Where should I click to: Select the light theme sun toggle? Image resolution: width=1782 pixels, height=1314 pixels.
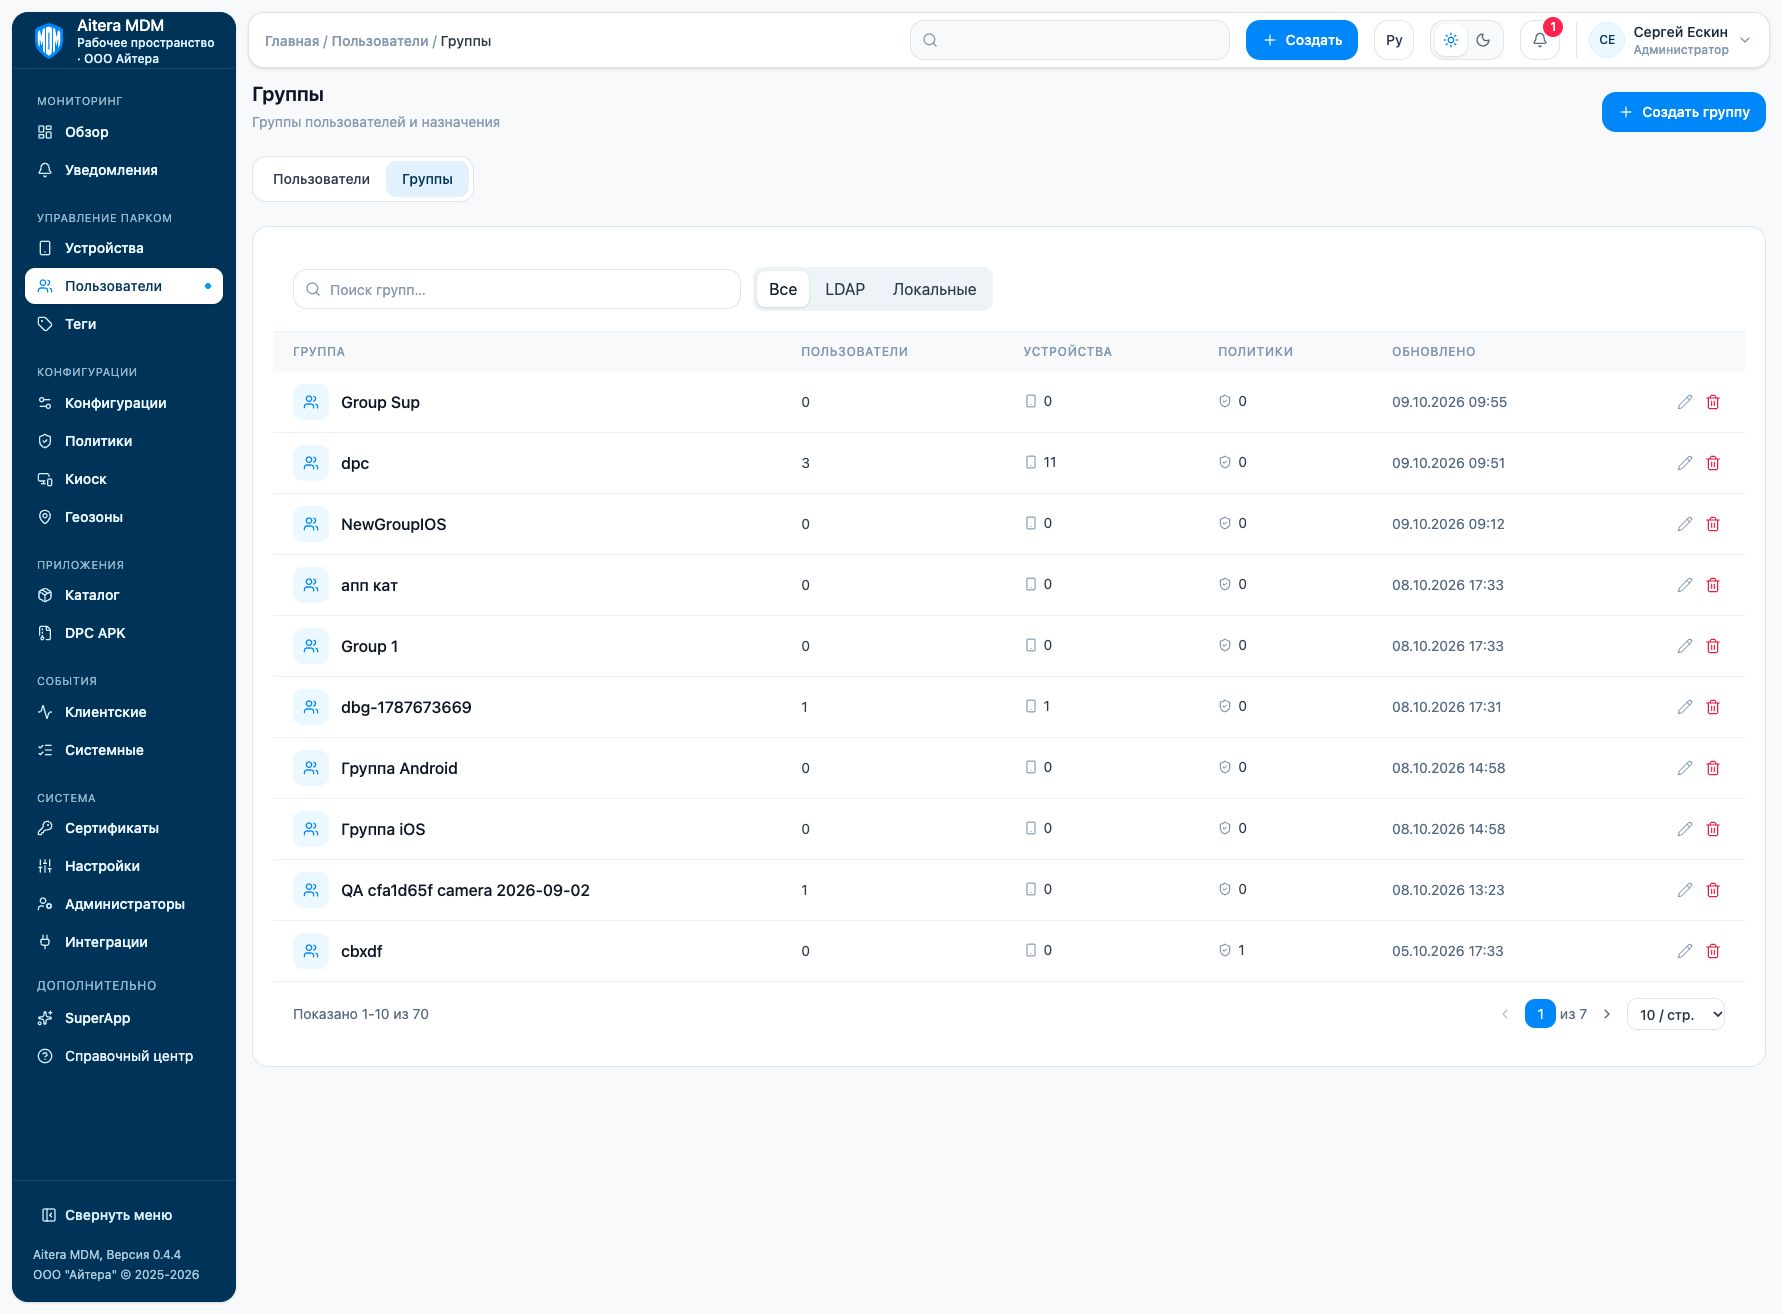click(x=1451, y=40)
